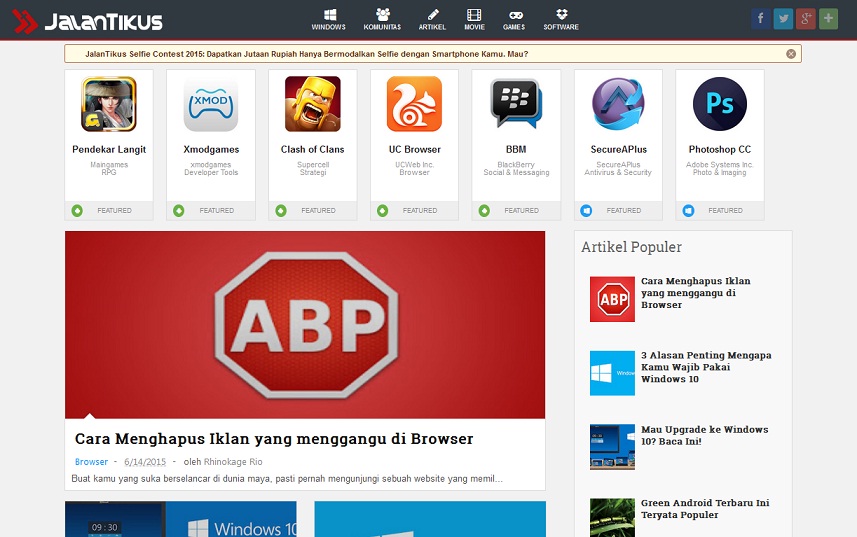
Task: Click BlackBerry Social & Messaging text
Action: point(516,168)
